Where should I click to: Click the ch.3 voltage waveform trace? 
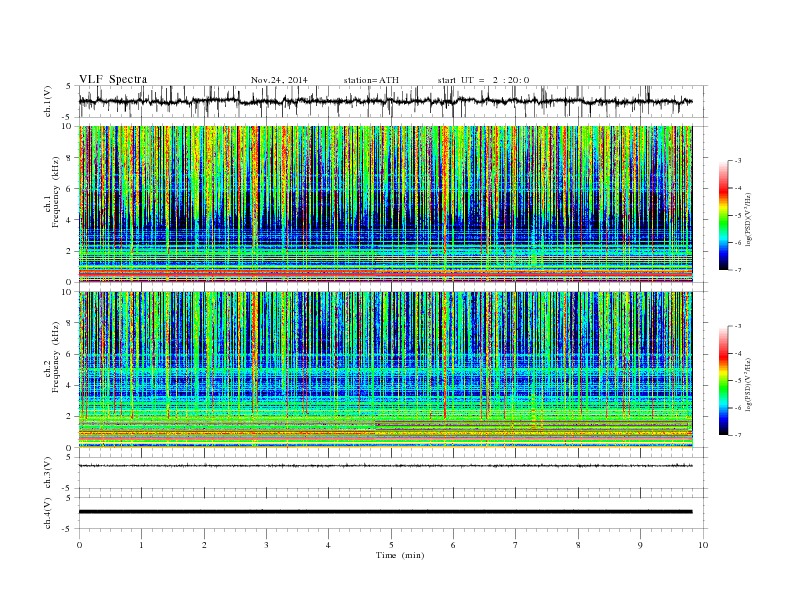click(x=385, y=466)
